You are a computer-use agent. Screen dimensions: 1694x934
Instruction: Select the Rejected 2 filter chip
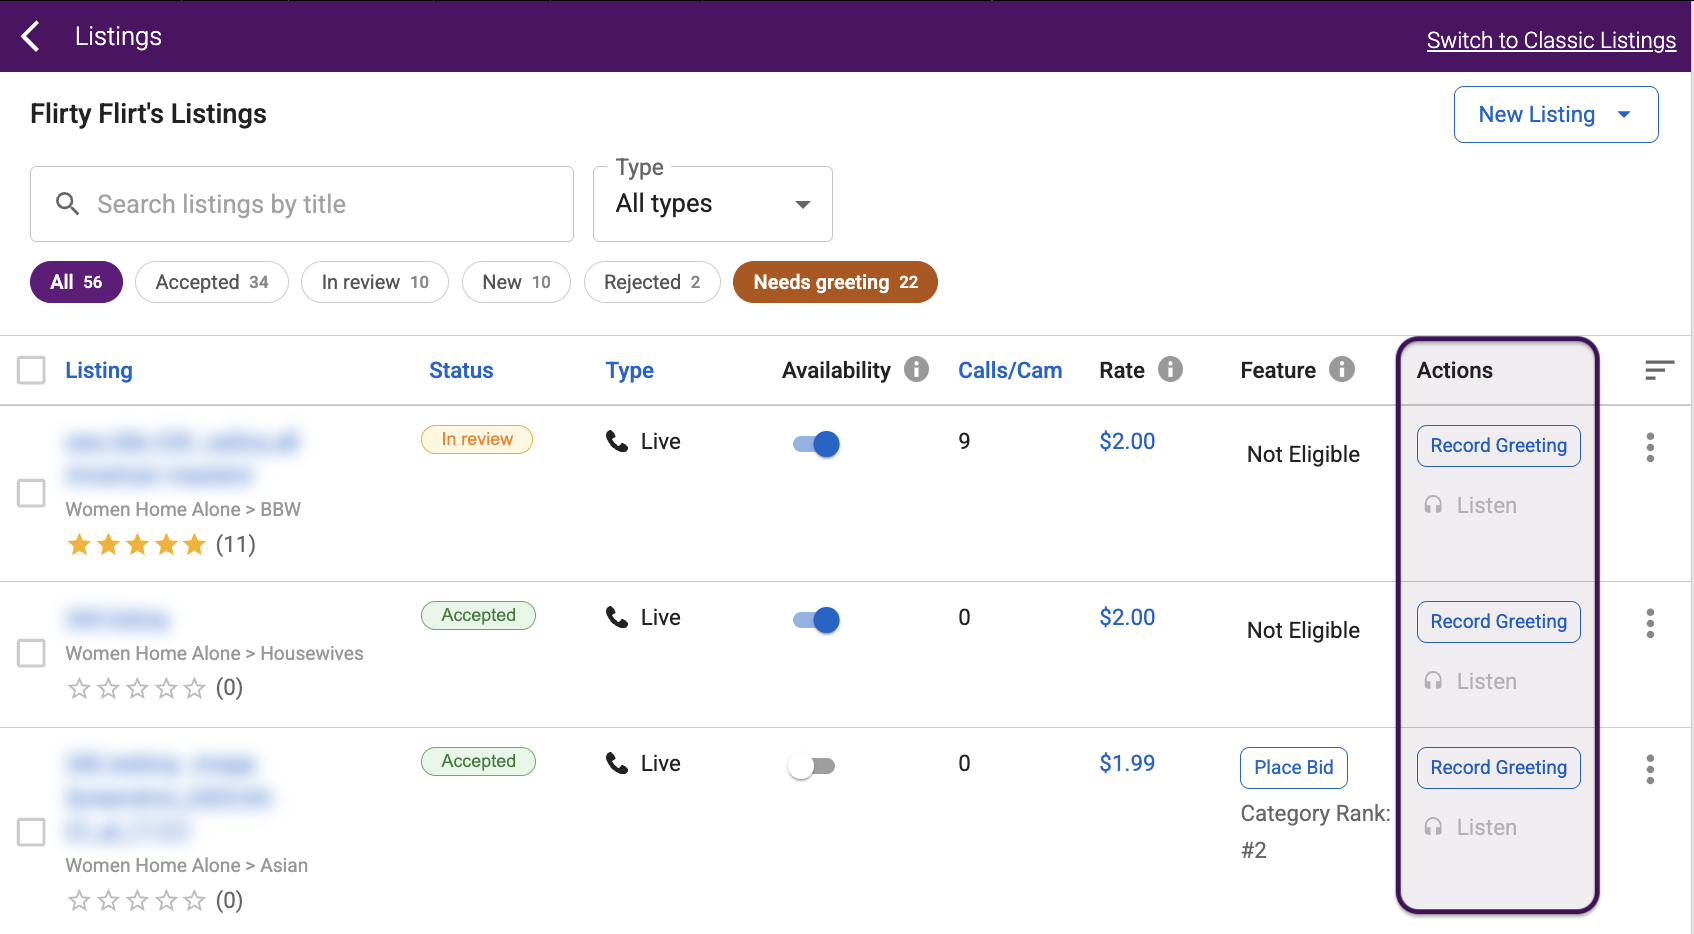(652, 282)
